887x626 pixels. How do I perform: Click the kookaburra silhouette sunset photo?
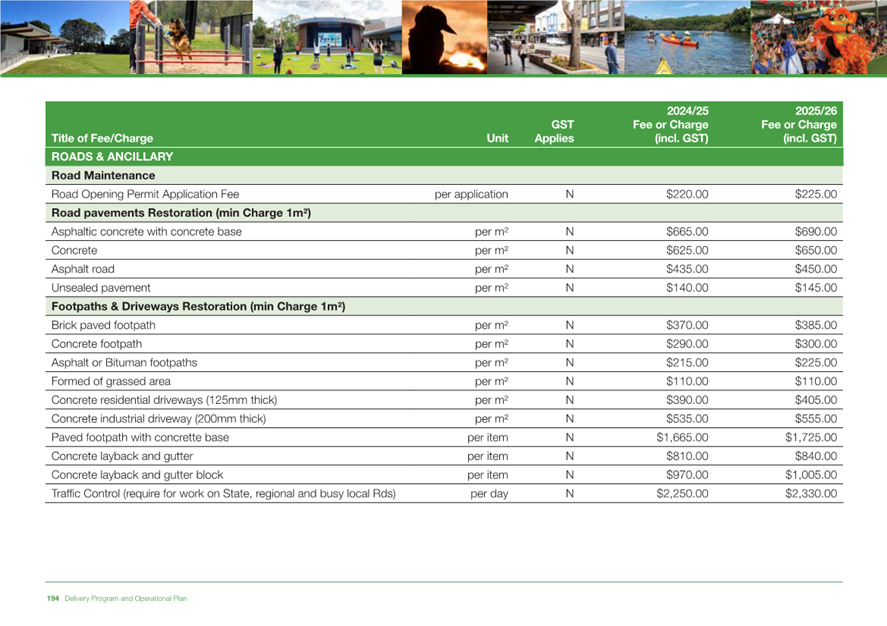click(x=444, y=37)
